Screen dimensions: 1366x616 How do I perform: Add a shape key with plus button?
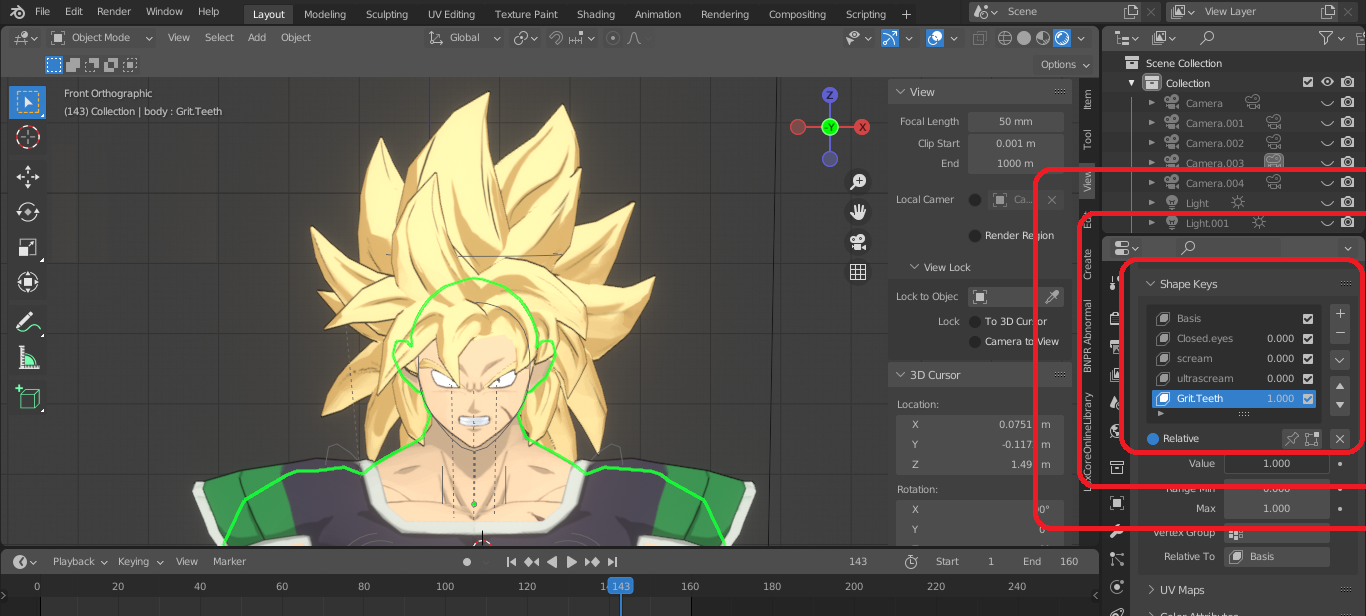[x=1341, y=314]
